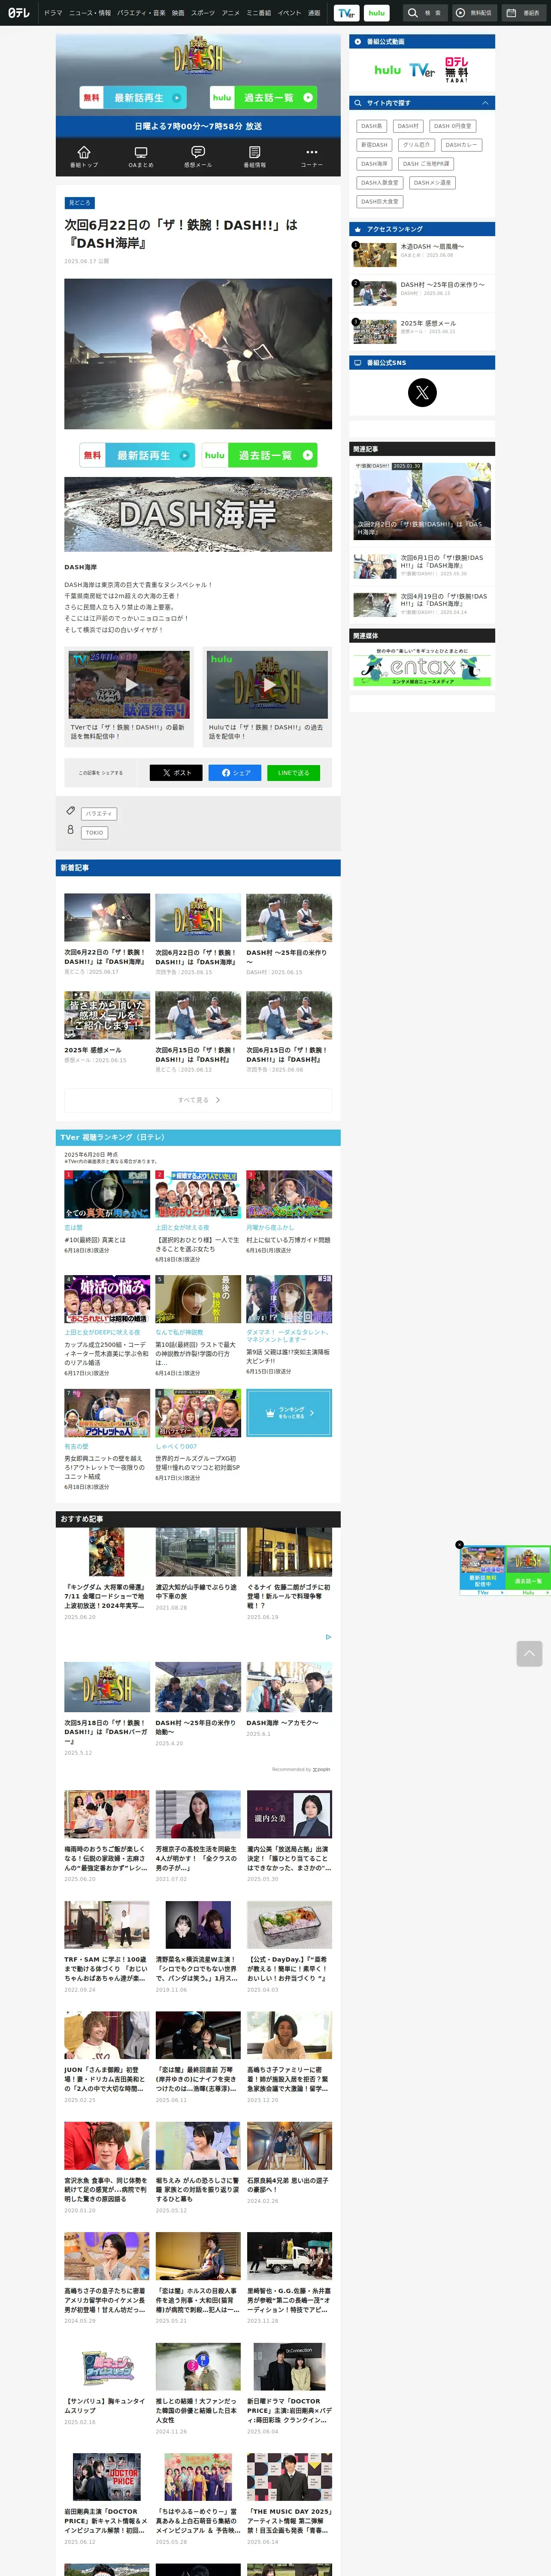
Task: Open アニメ in the top menu
Action: coord(231,13)
